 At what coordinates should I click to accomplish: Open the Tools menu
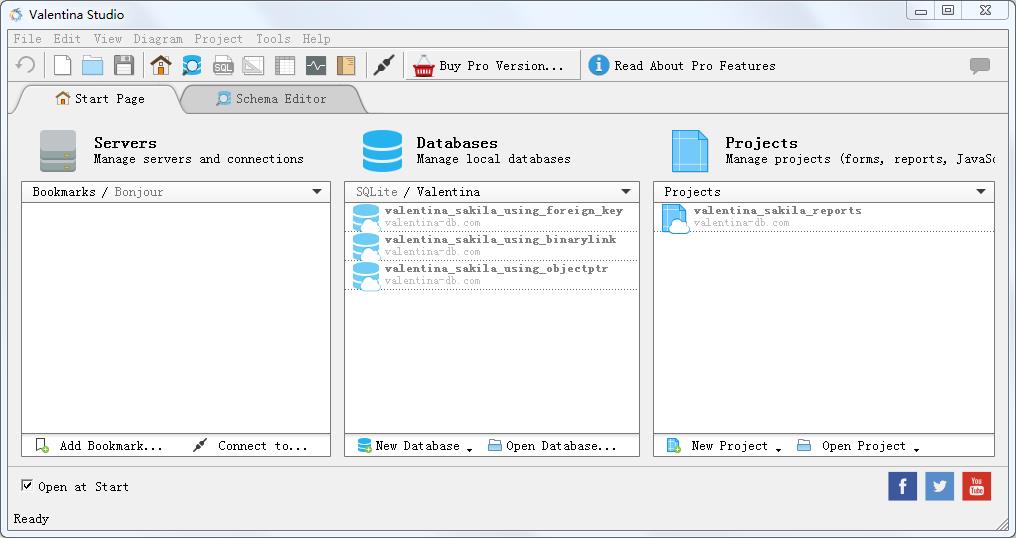(x=273, y=39)
